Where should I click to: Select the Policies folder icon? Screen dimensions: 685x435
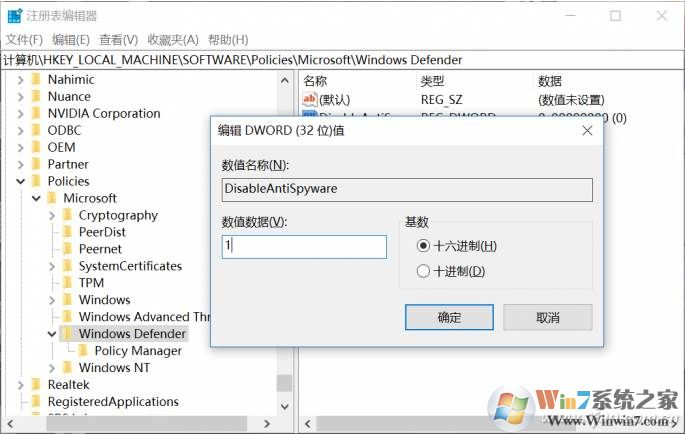click(37, 181)
